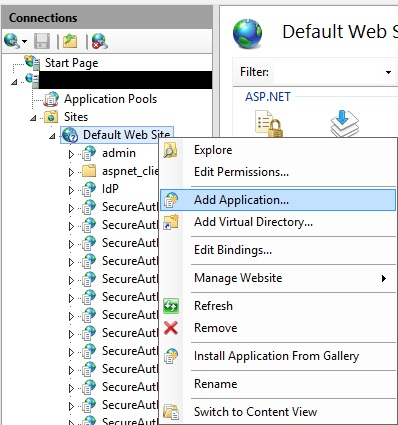
Task: Select the aspnet_client folder node
Action: [130, 171]
